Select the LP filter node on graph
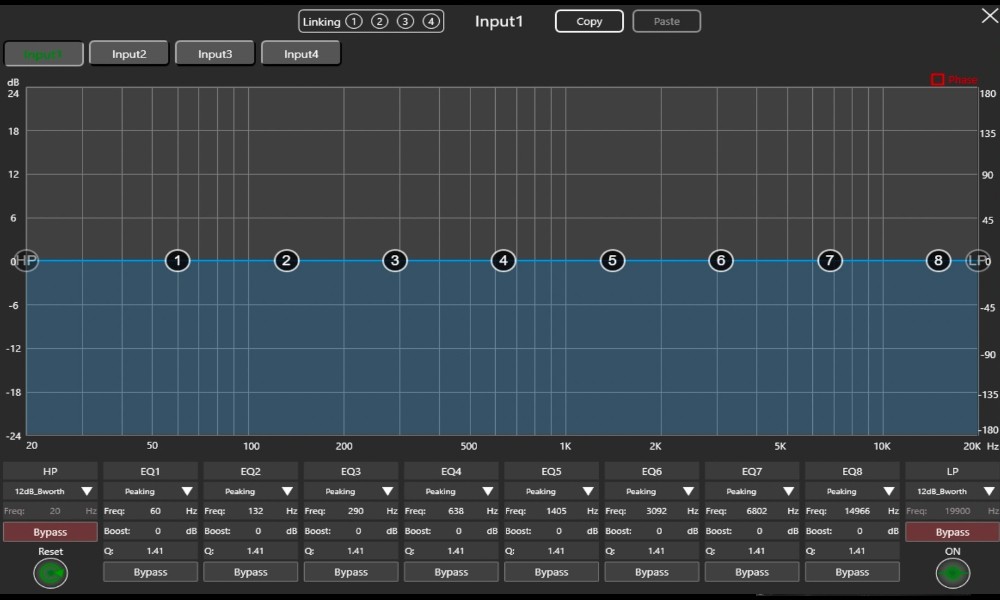 [978, 260]
